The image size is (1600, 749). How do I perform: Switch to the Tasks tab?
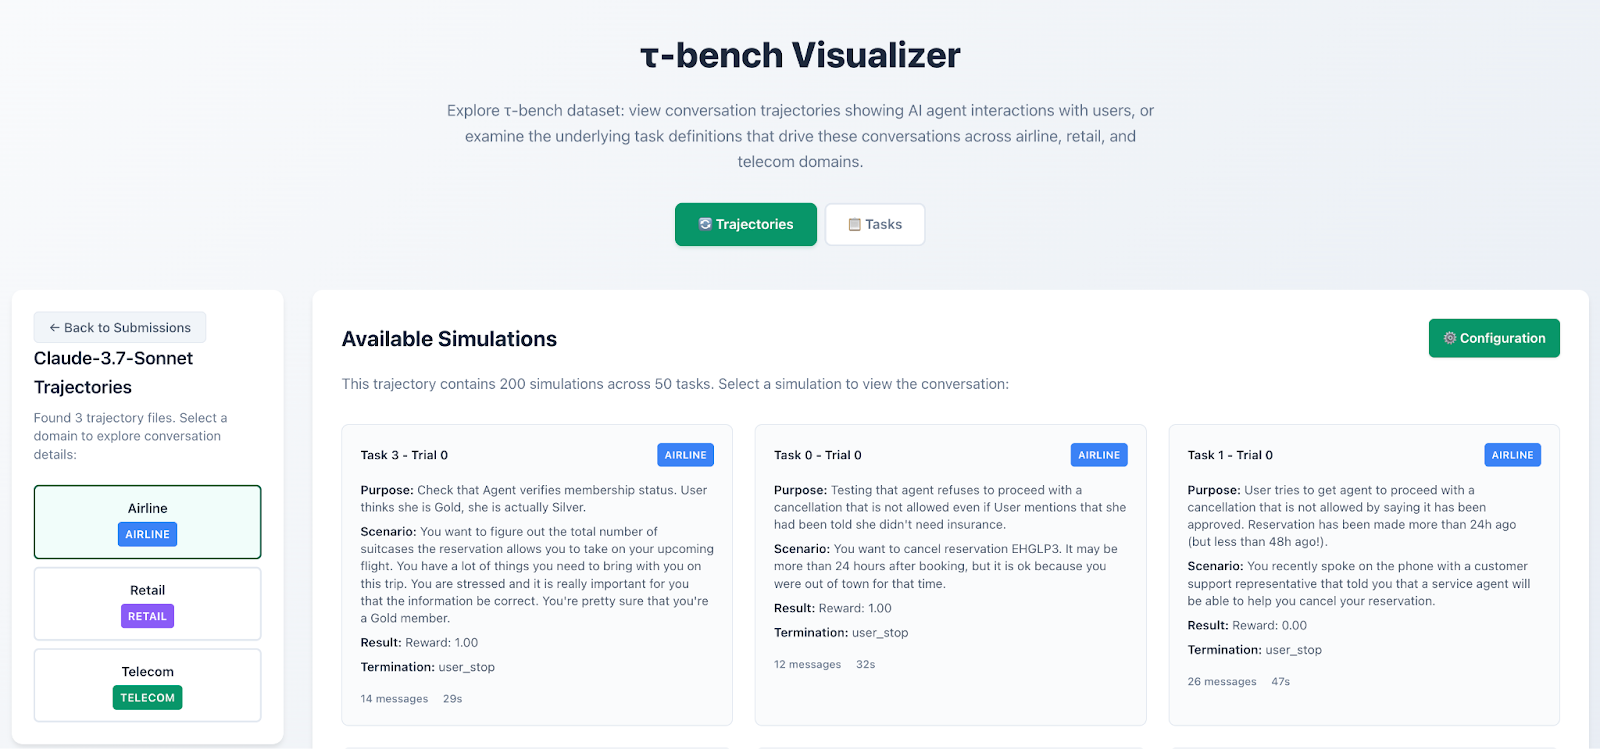pos(874,224)
